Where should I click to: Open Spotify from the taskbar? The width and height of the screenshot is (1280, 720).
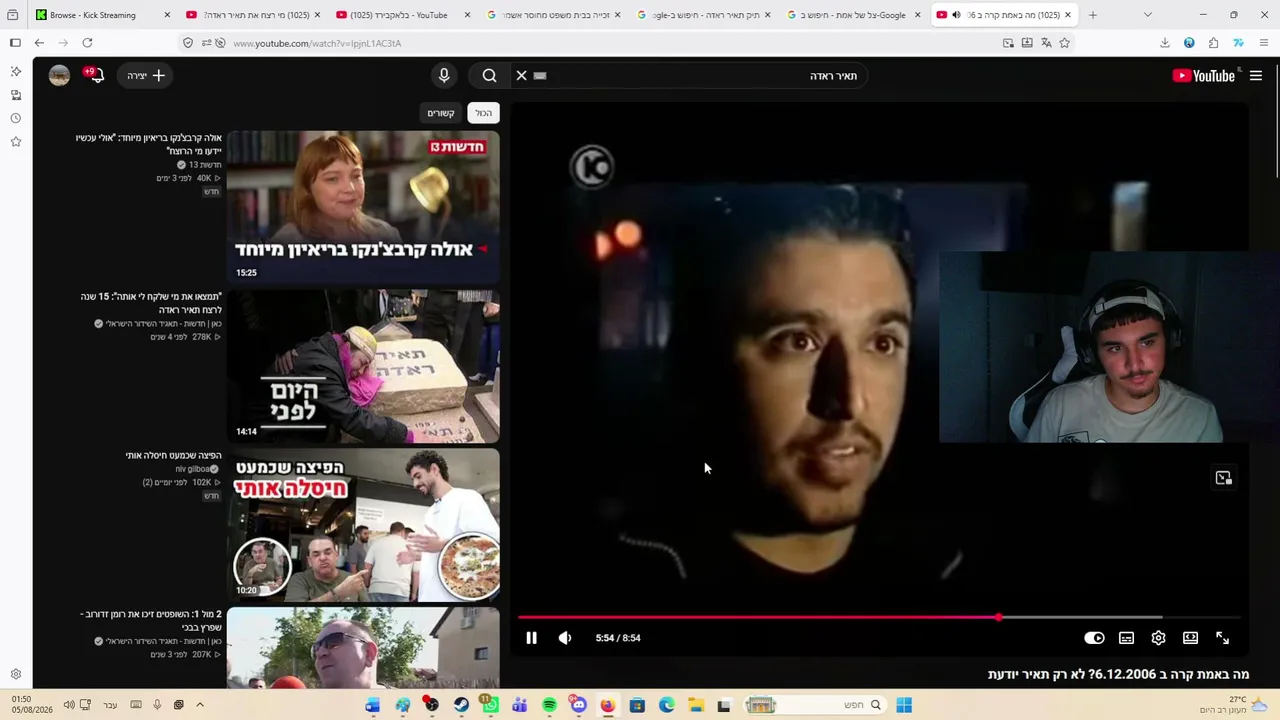[549, 705]
